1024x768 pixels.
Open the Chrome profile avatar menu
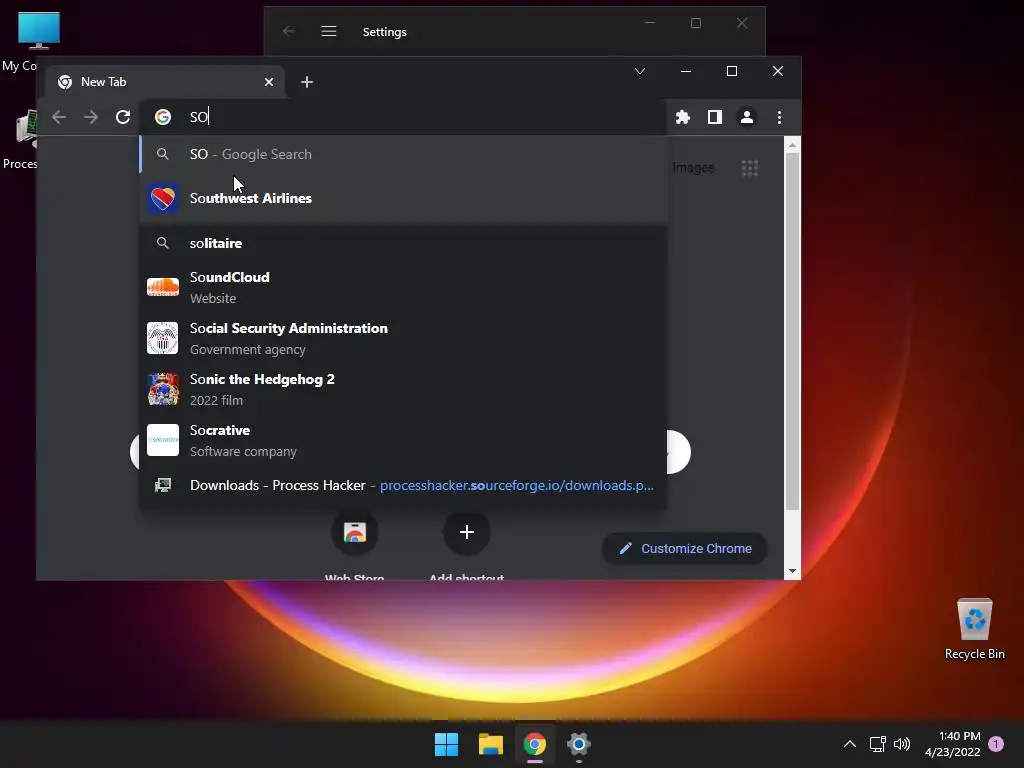pyautogui.click(x=746, y=117)
